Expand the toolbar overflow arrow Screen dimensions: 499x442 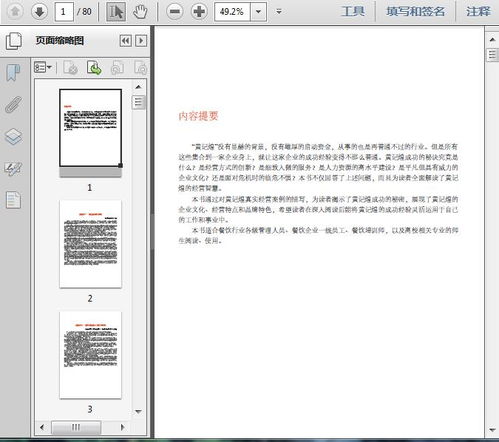coord(279,12)
